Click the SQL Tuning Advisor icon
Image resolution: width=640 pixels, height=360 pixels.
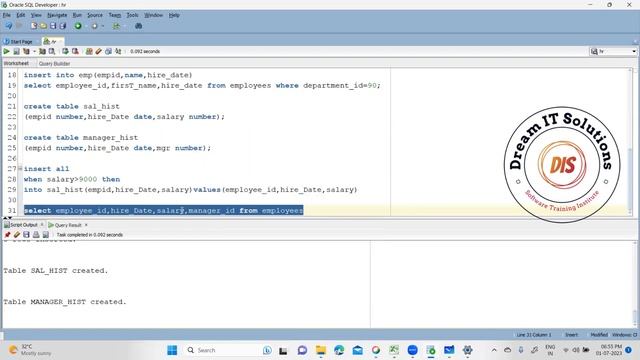pos(52,51)
